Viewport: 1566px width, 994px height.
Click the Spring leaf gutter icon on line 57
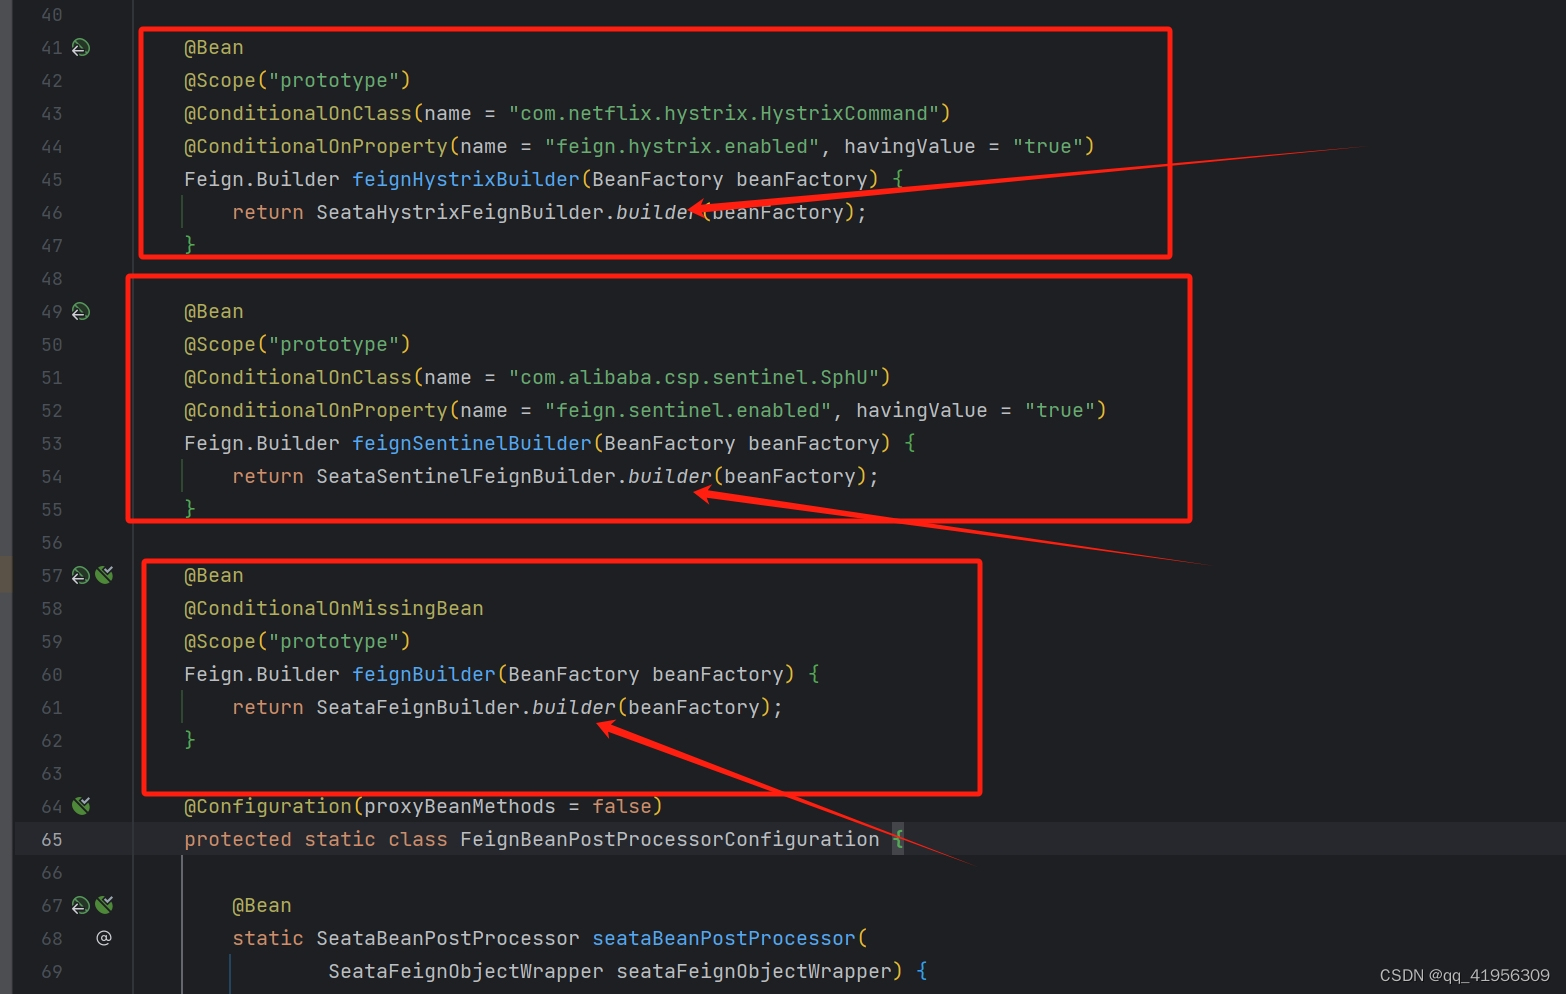(104, 575)
